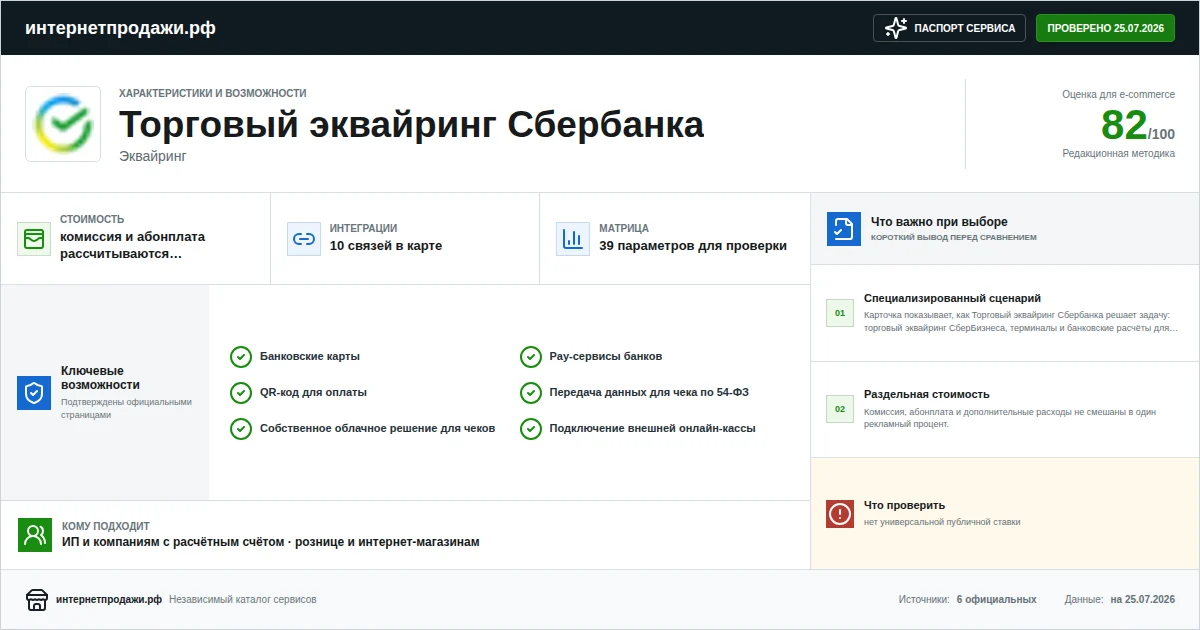Click the Кому подходит people icon
The width and height of the screenshot is (1200, 630).
coord(35,535)
